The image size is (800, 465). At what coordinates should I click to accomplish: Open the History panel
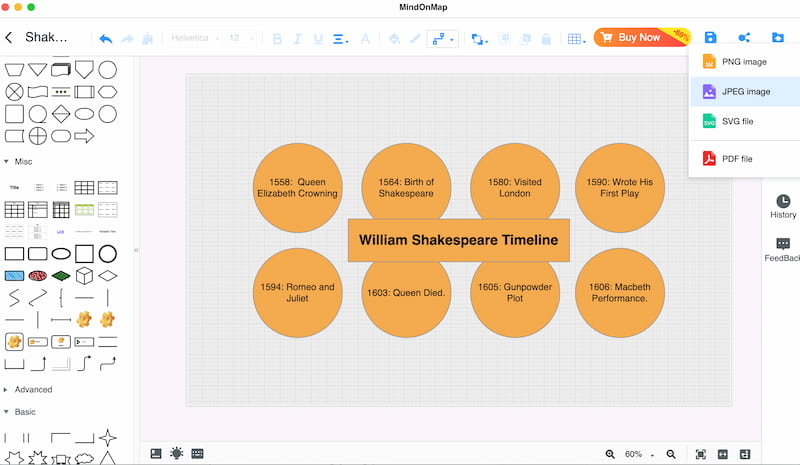tap(782, 206)
